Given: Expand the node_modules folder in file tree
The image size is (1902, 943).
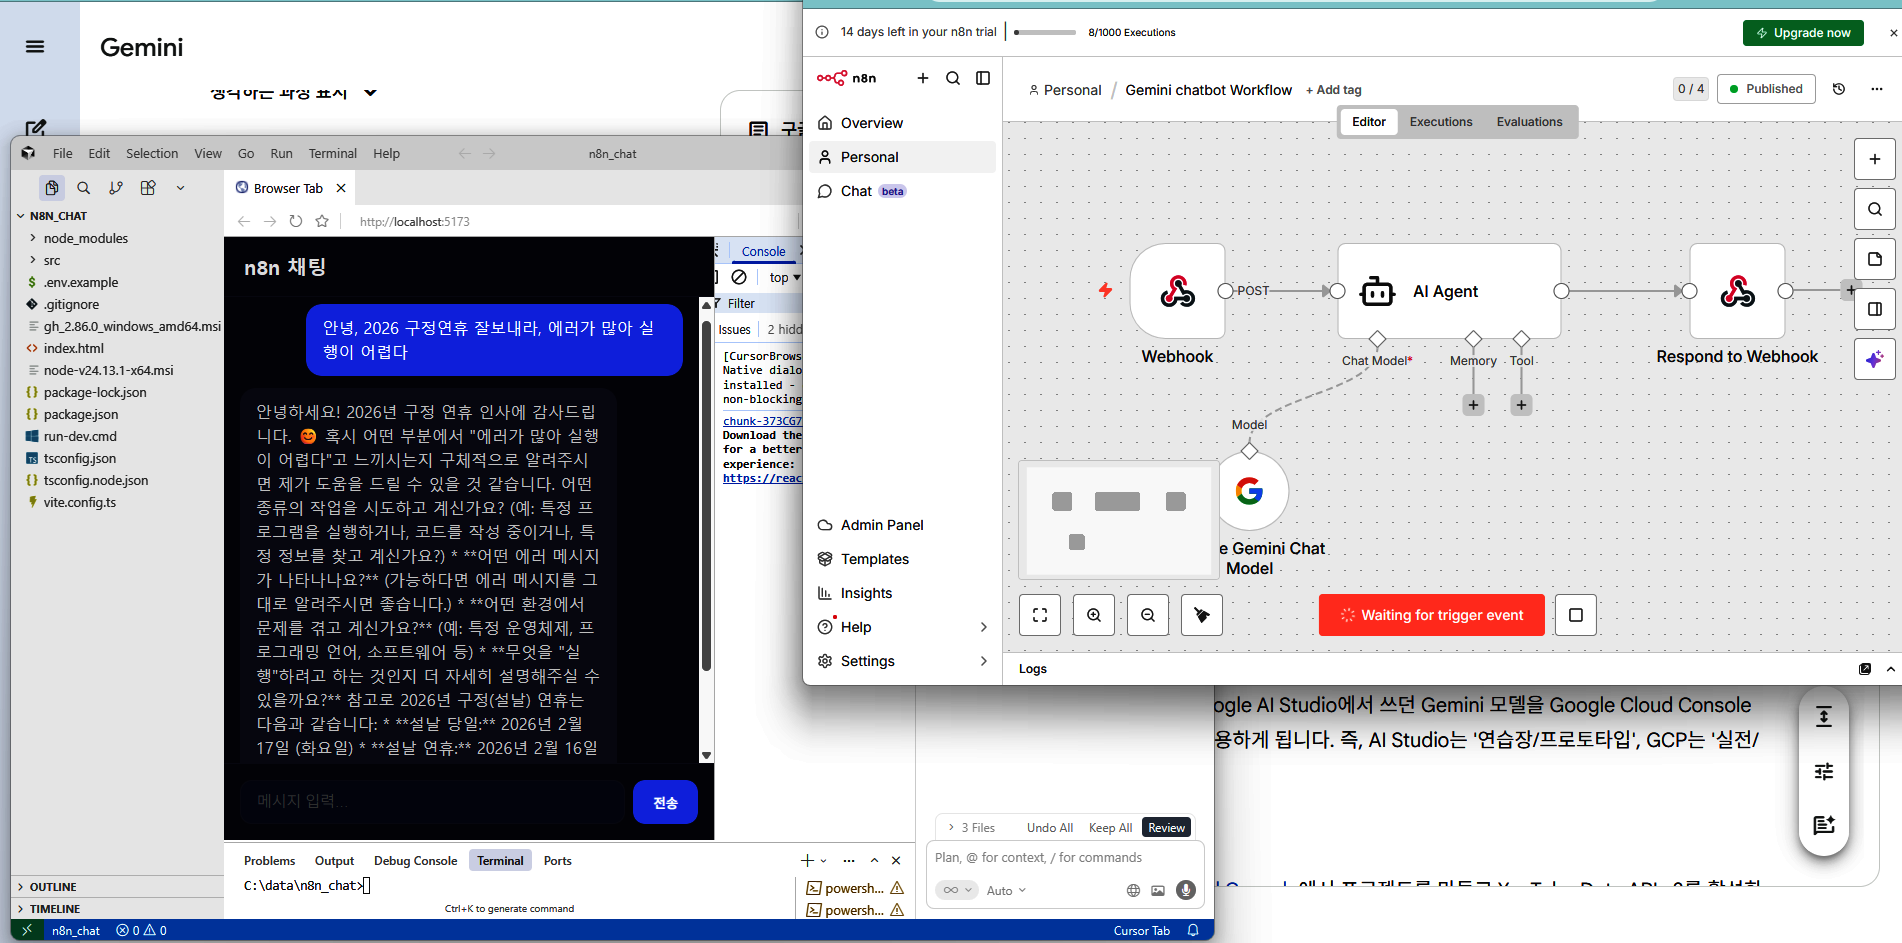Looking at the screenshot, I should coord(83,238).
